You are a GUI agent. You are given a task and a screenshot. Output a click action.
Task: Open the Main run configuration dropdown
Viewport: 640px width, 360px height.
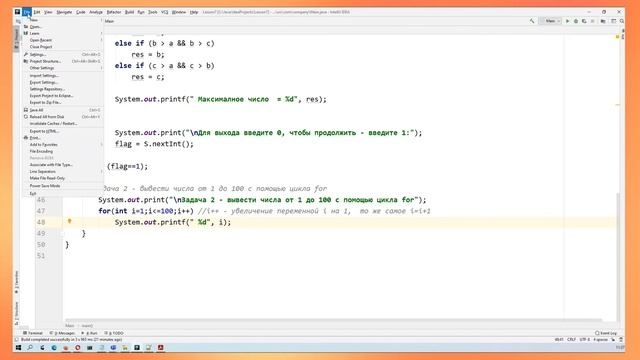[x=551, y=21]
